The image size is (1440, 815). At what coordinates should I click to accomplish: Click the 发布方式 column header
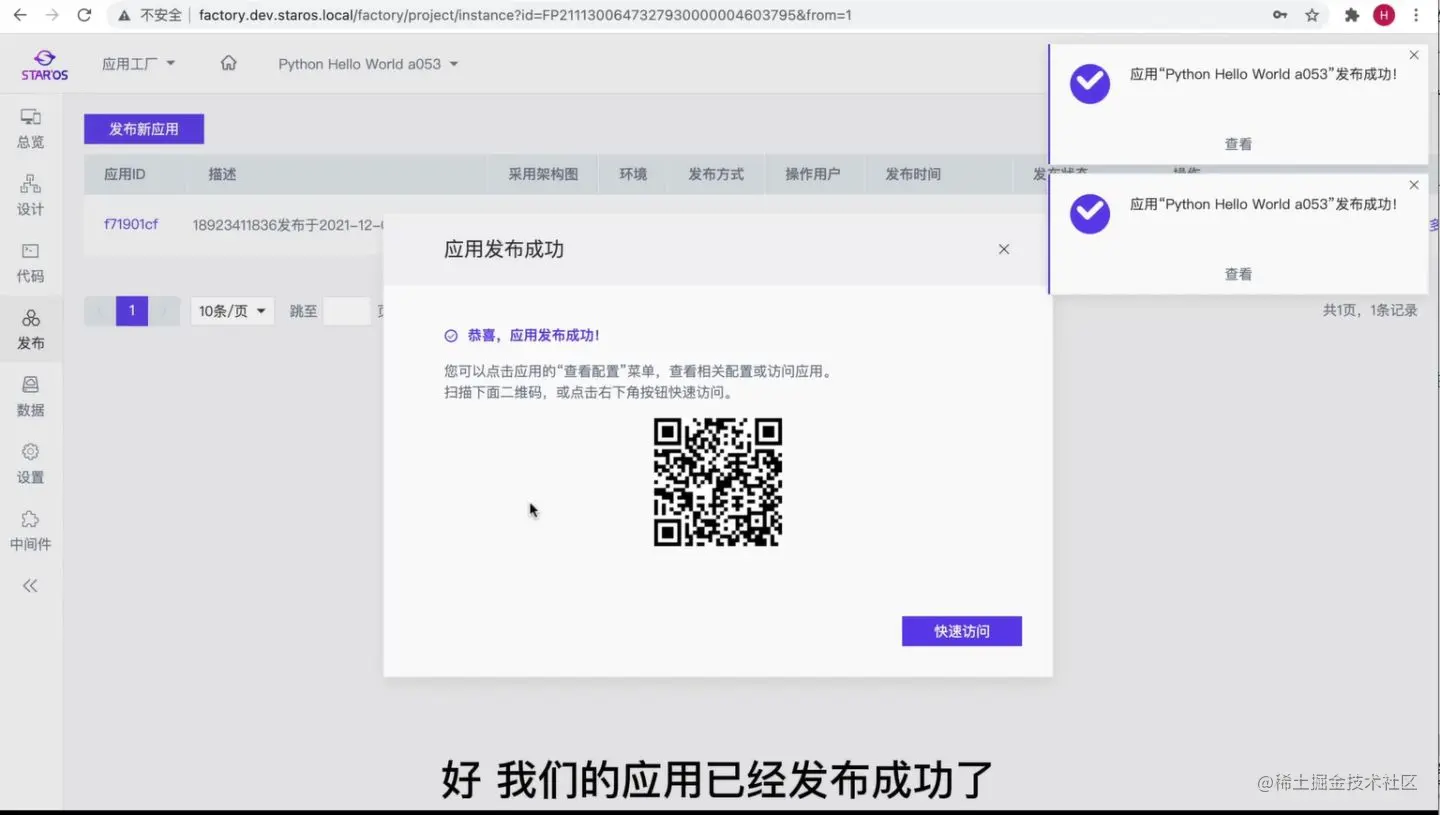click(716, 174)
